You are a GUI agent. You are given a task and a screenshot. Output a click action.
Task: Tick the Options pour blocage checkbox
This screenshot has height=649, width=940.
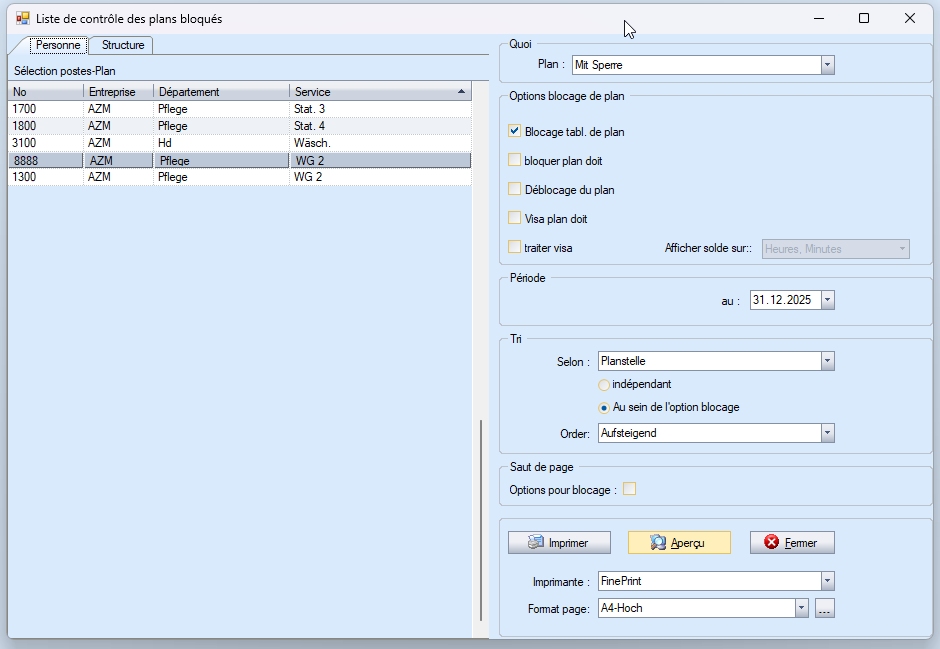point(630,489)
